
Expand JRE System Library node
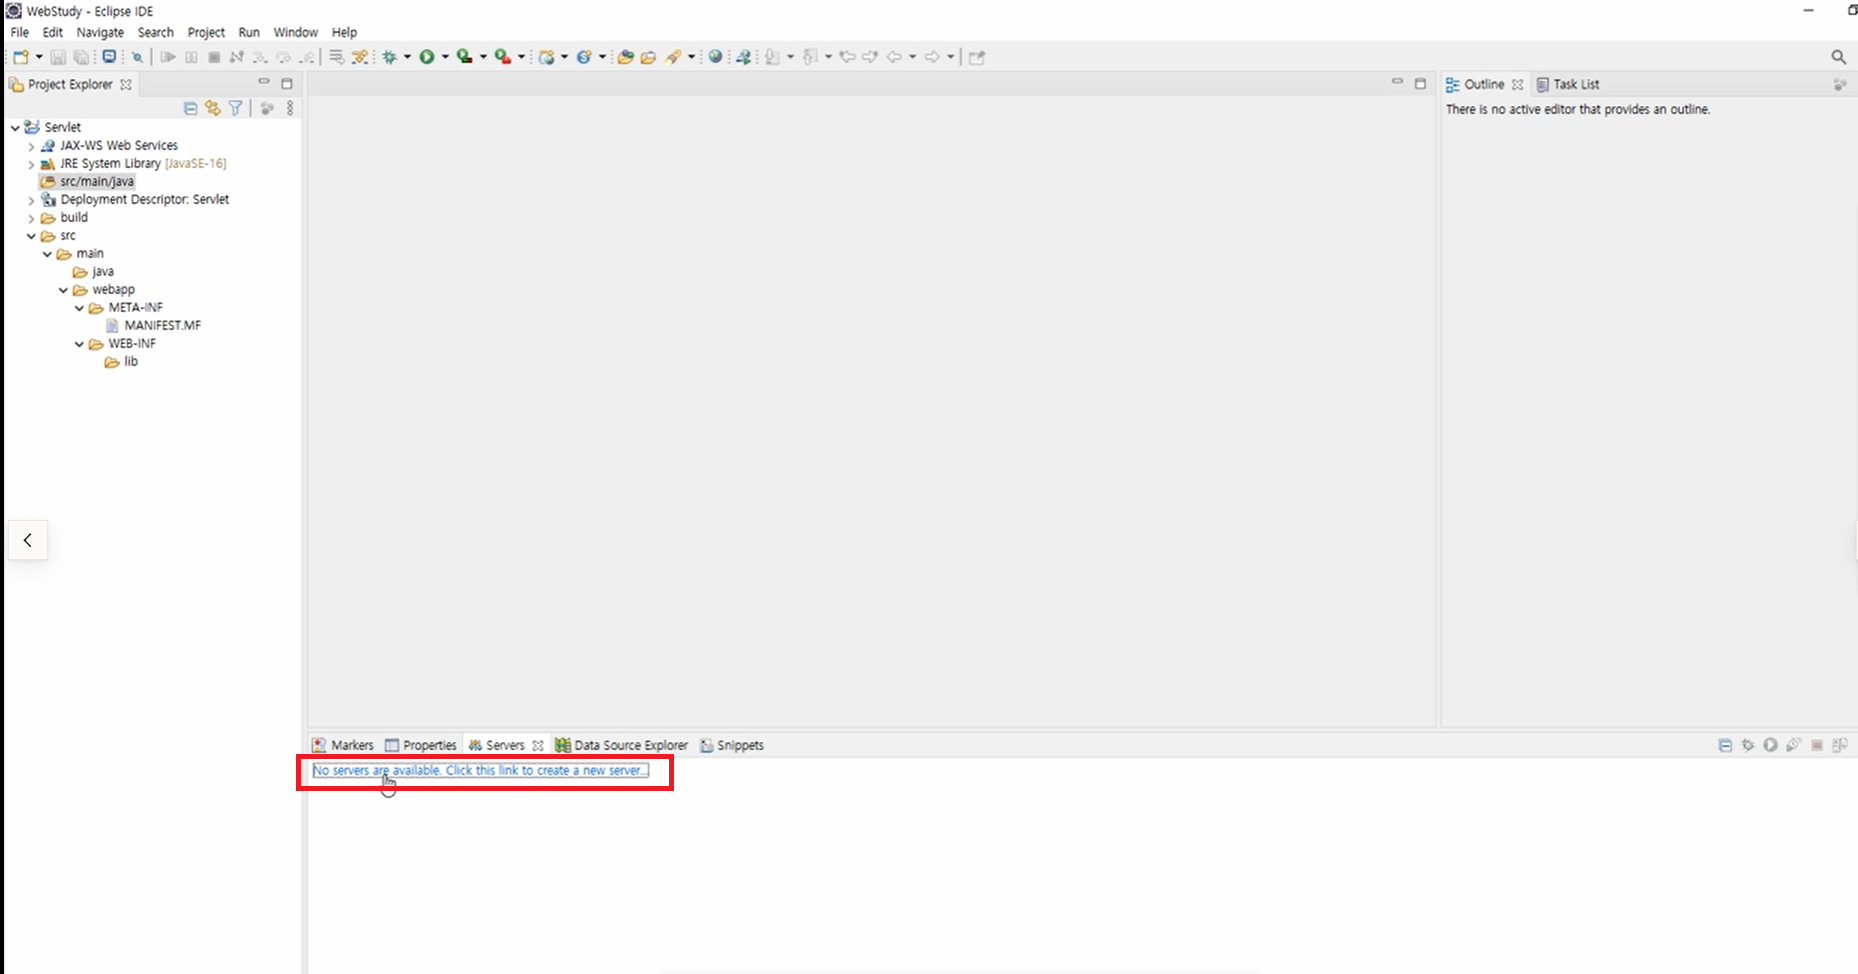(31, 164)
